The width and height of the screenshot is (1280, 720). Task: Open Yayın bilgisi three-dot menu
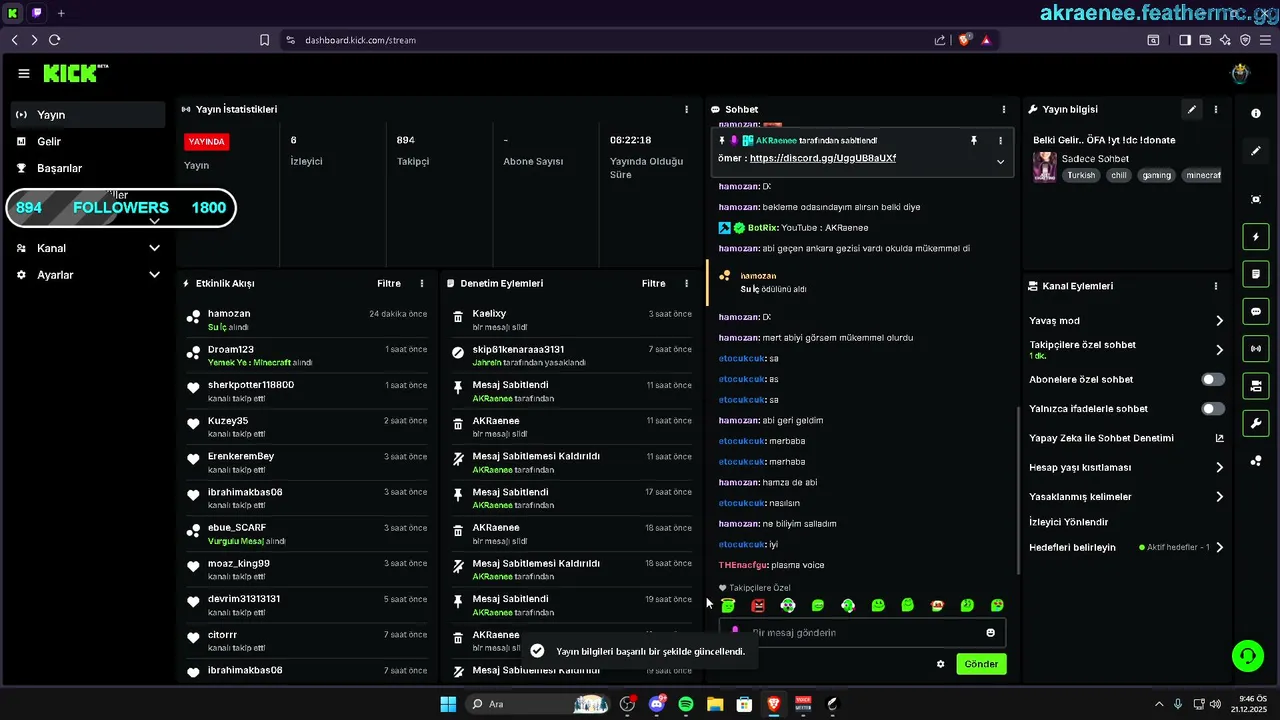click(x=1216, y=109)
